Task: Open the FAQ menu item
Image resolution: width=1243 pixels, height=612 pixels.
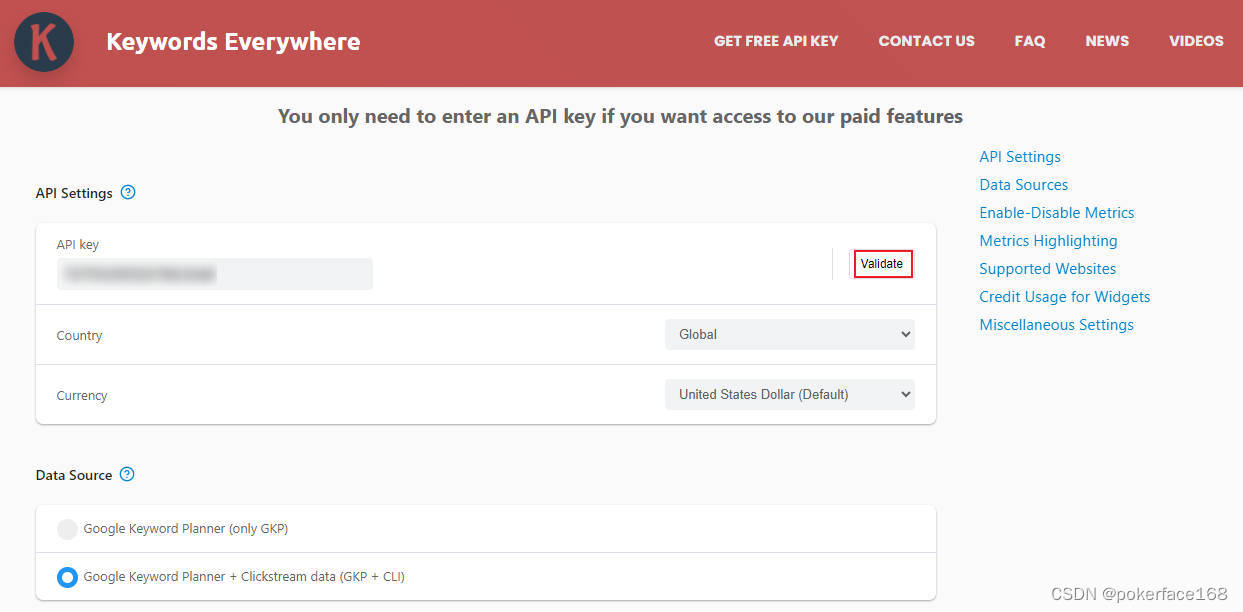Action: (1030, 41)
